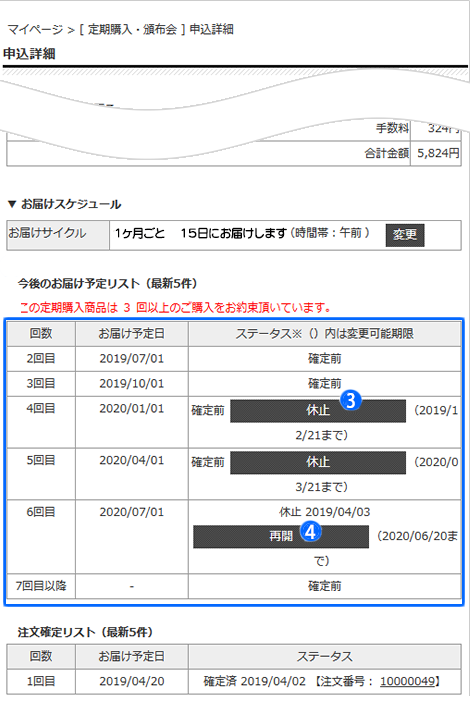Click 確定前 status in 3回目 row
Viewport: 472px width, 702px height.
(x=325, y=384)
